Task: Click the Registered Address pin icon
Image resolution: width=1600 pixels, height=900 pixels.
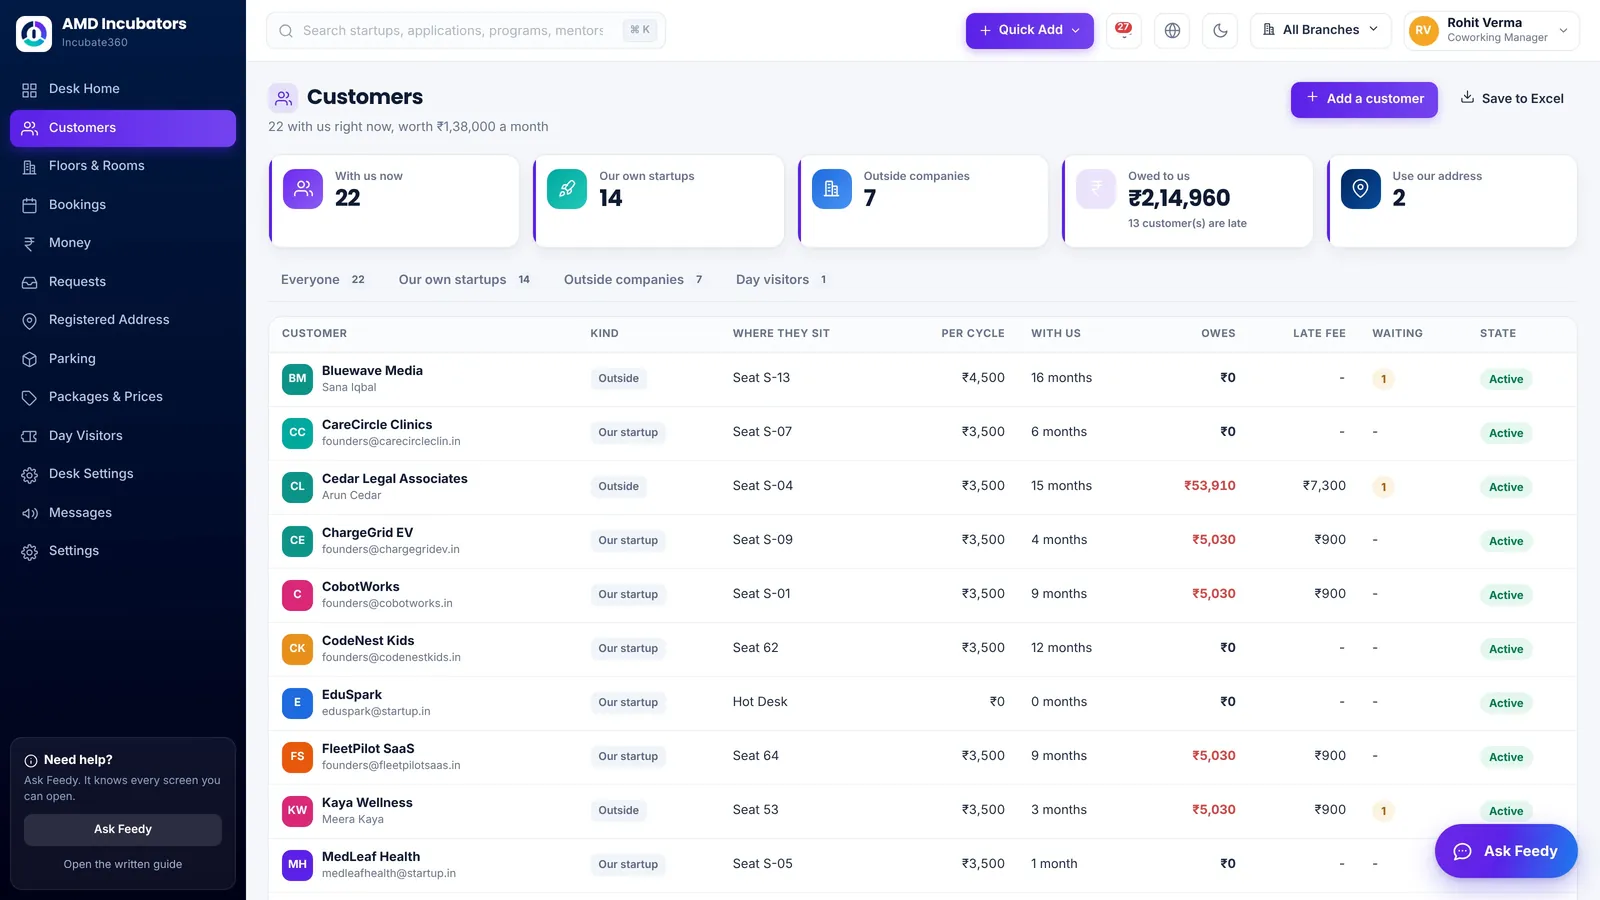Action: coord(30,321)
